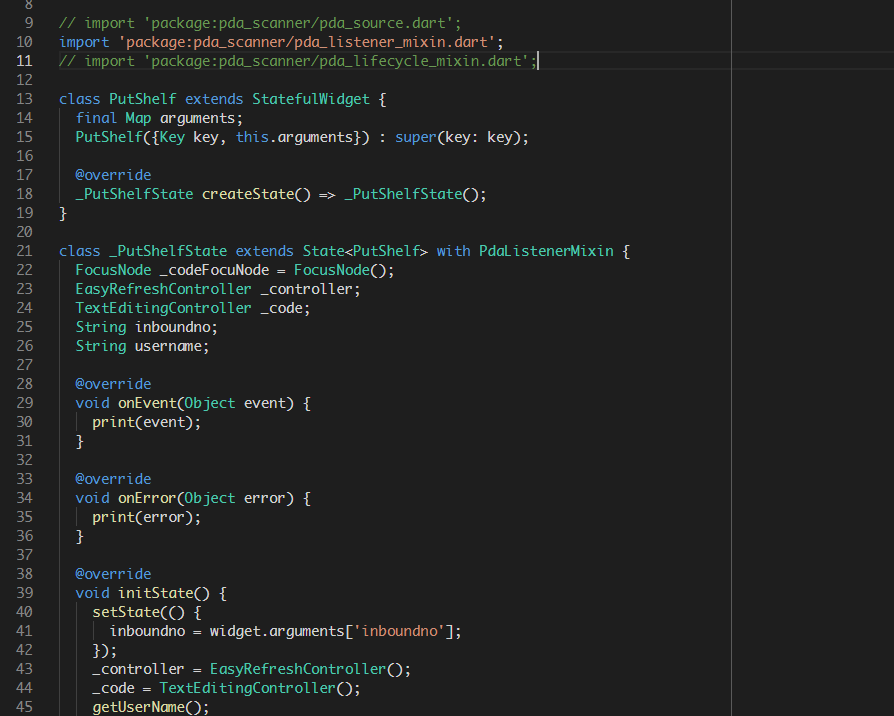The width and height of the screenshot is (894, 716).
Task: Click the closing brace on line 19
Action: tap(63, 213)
